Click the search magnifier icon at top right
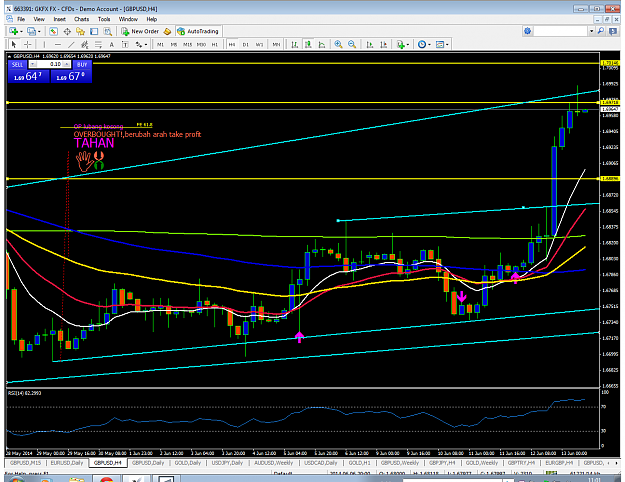 pyautogui.click(x=601, y=31)
